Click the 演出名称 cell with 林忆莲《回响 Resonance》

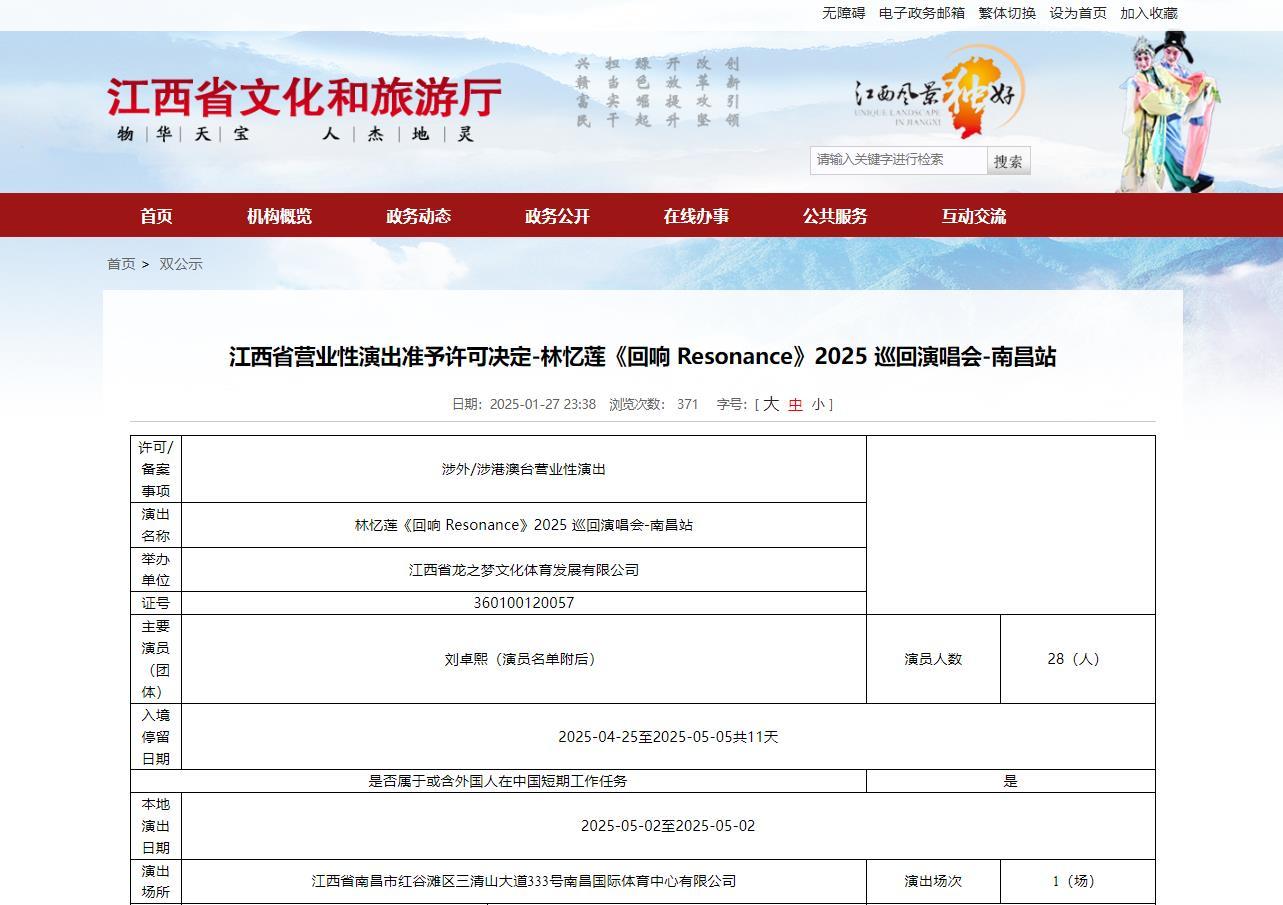click(523, 525)
